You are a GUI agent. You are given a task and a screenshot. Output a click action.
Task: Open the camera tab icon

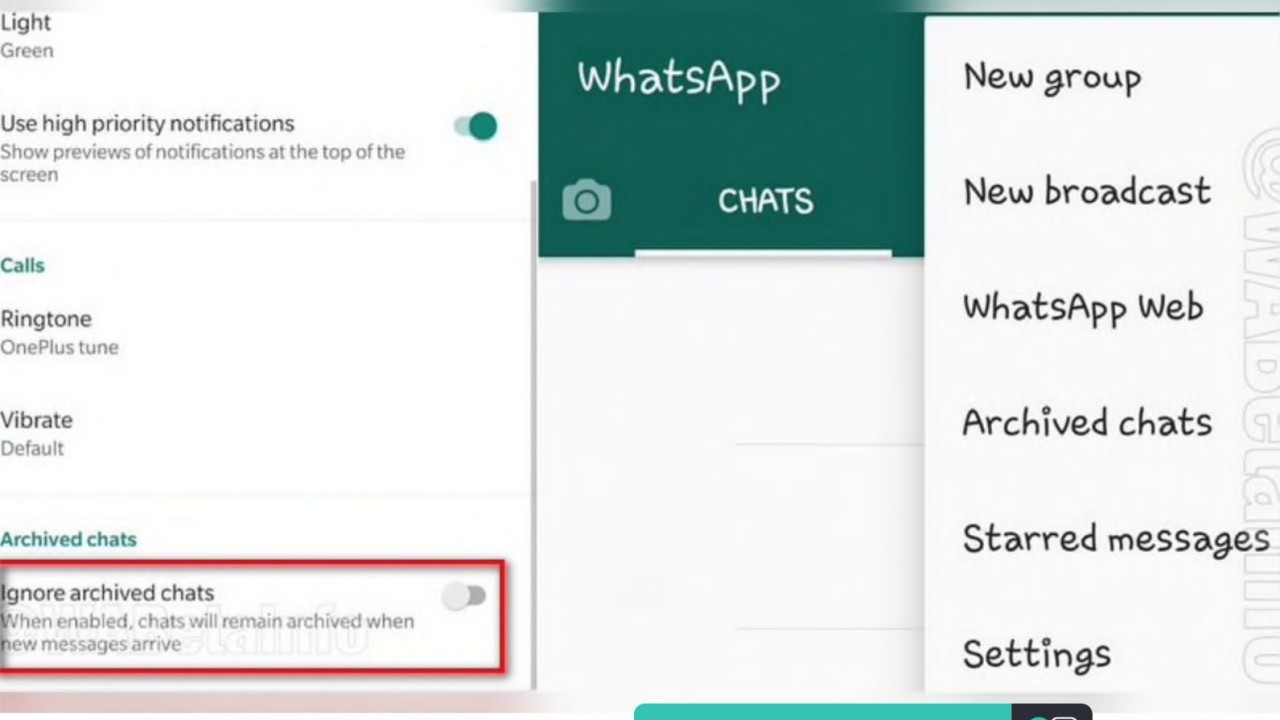tap(587, 200)
